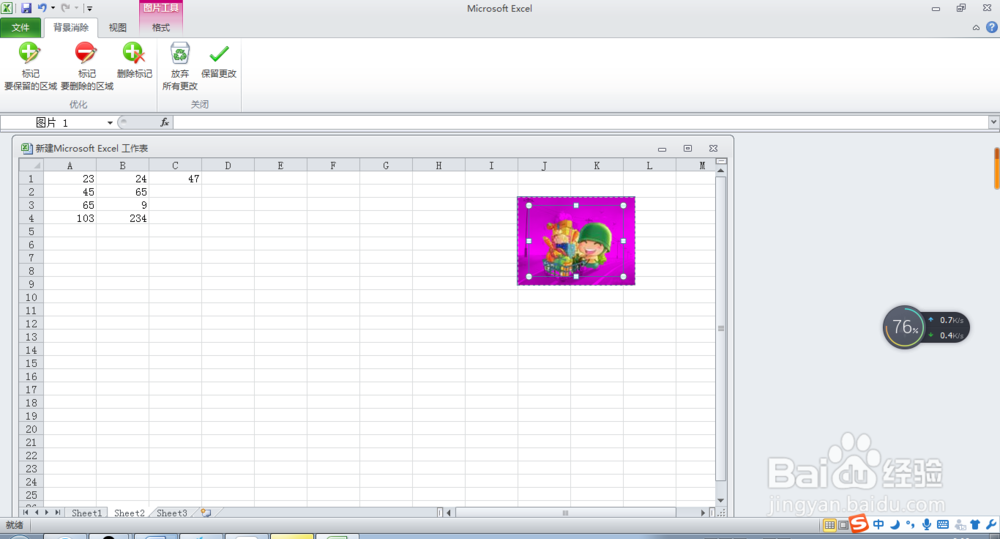Click cell A2 containing 45
1000x539 pixels.
[70, 192]
